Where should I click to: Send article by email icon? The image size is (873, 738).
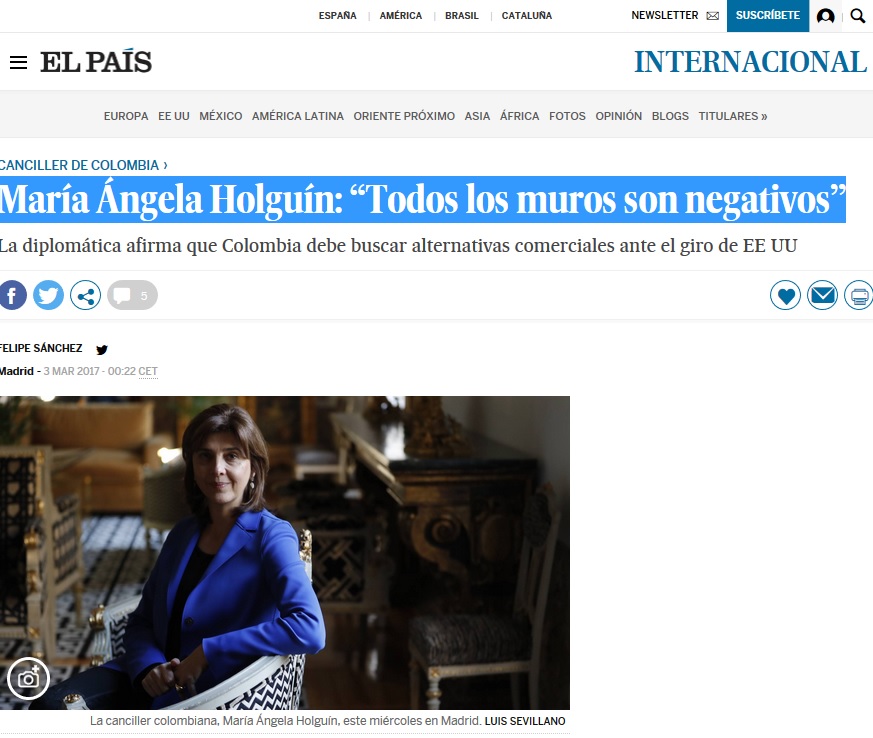[x=822, y=295]
